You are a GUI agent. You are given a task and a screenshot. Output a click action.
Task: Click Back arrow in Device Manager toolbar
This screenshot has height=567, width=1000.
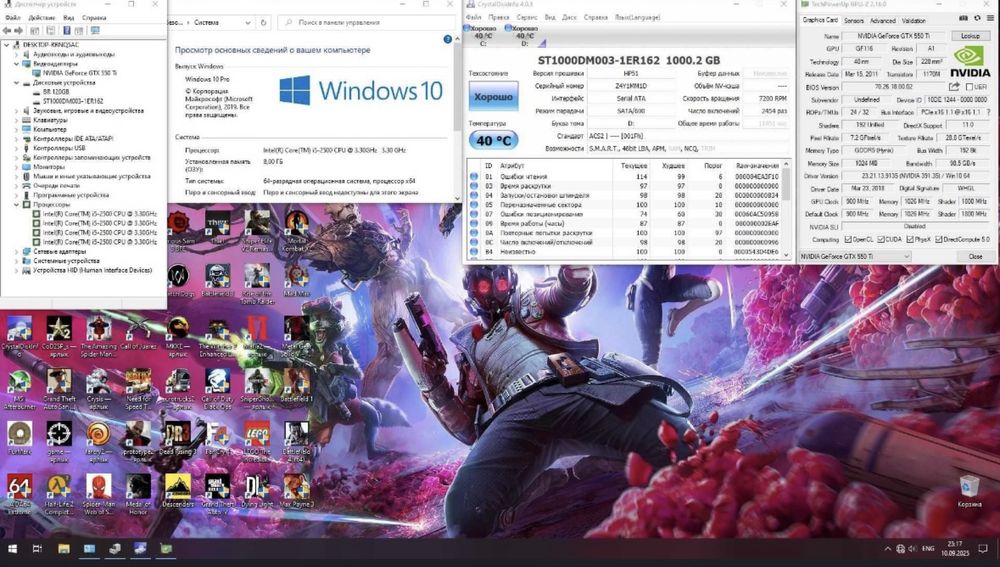coord(6,30)
